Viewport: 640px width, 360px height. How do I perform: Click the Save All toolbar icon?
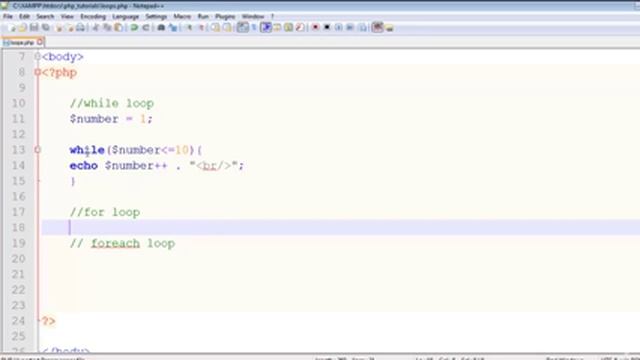pos(46,28)
